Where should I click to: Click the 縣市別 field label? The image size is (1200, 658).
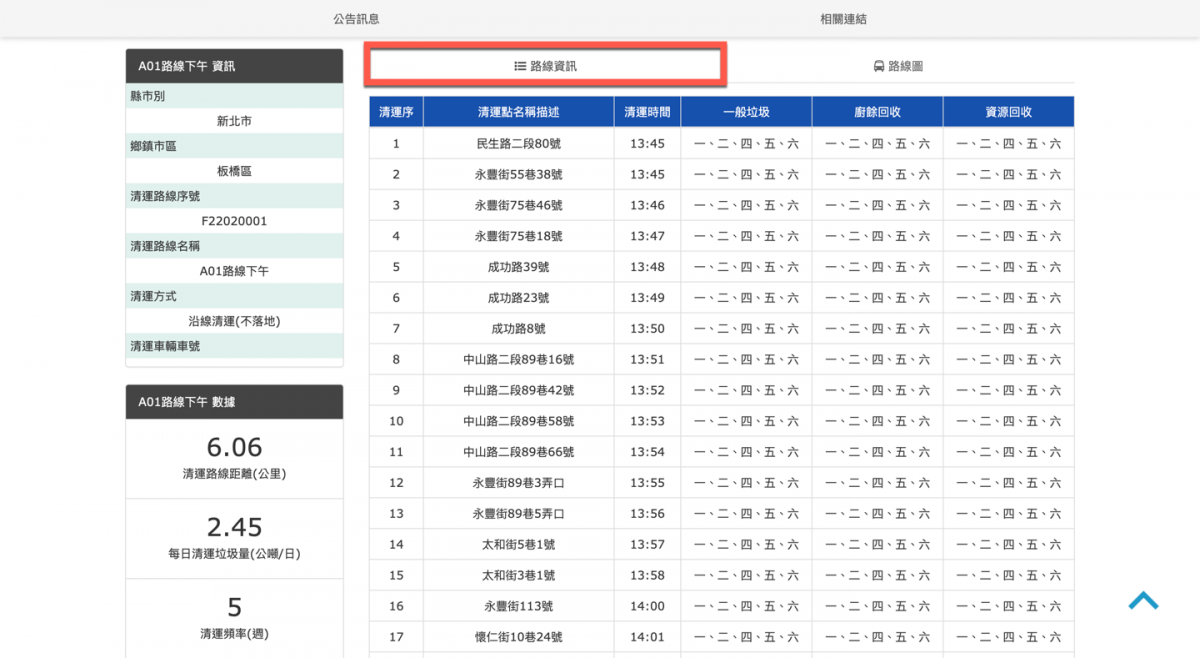[147, 96]
